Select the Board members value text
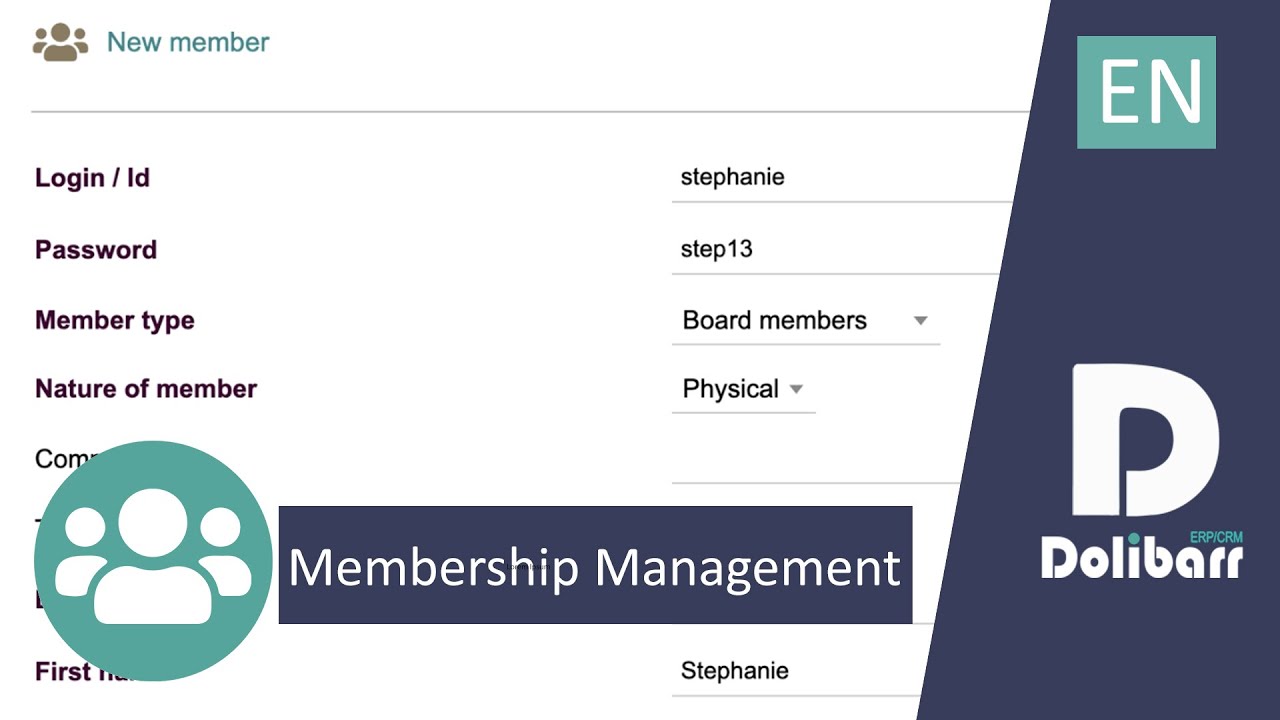The width and height of the screenshot is (1280, 720). click(774, 321)
